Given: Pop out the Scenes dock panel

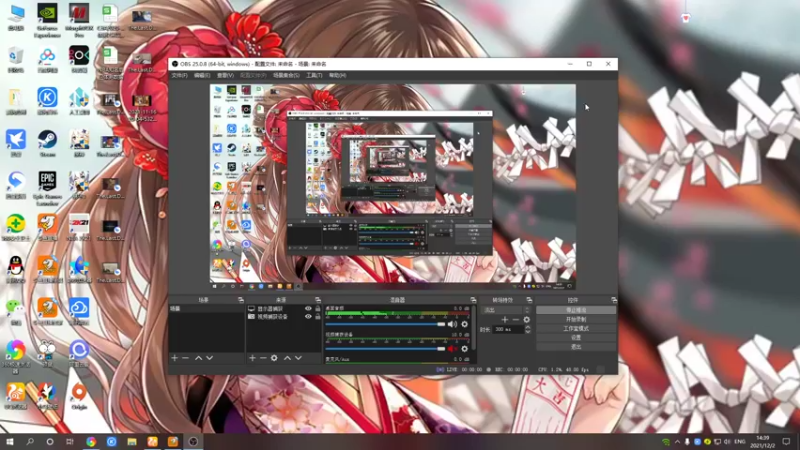Looking at the screenshot, I should [241, 300].
